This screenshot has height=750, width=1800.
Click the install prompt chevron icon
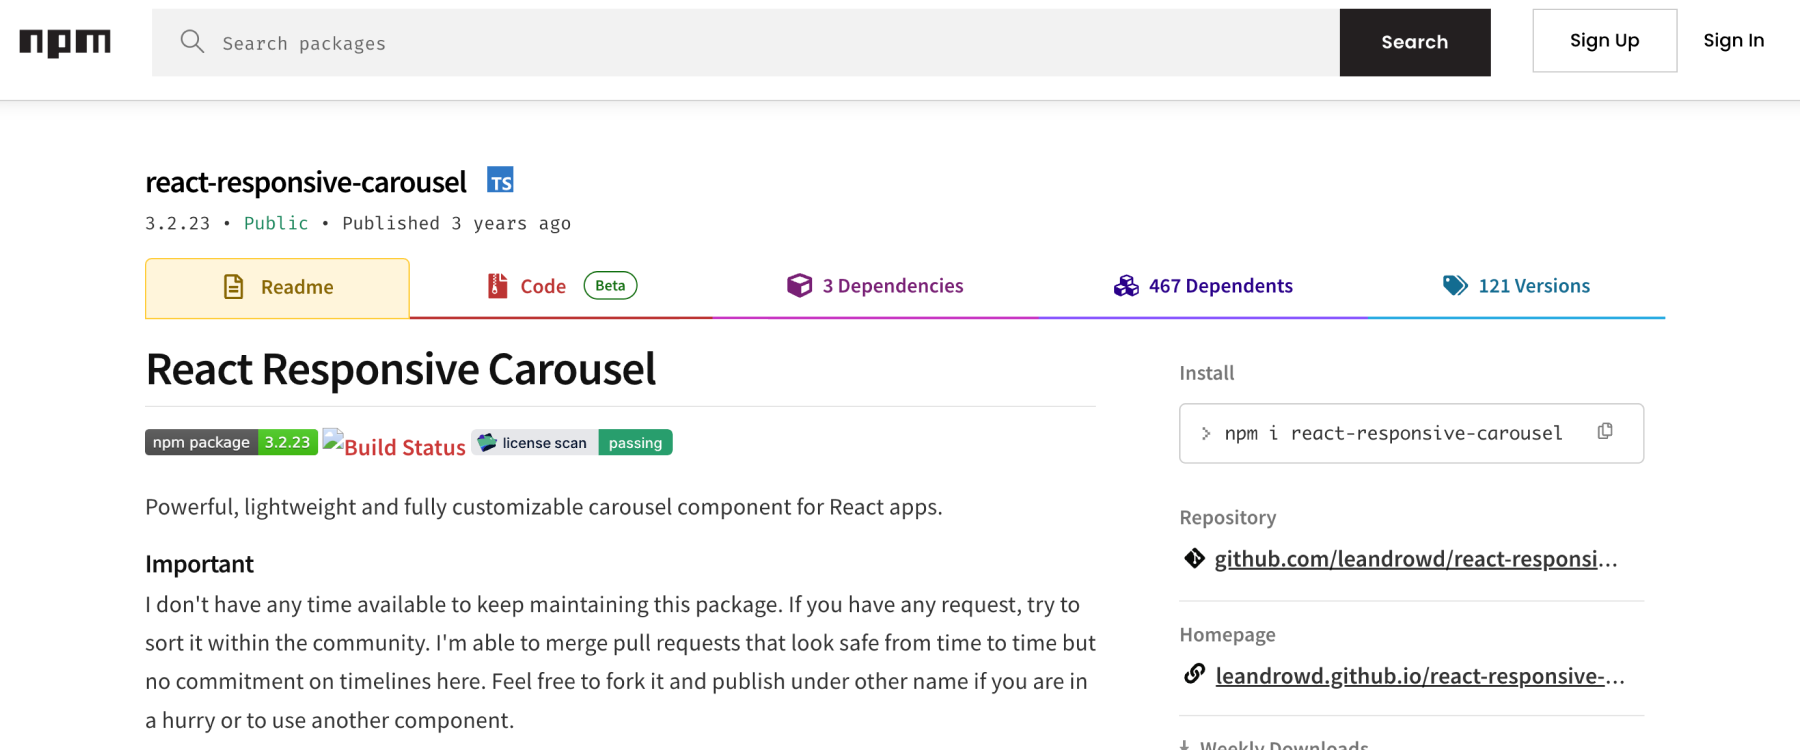pos(1206,433)
